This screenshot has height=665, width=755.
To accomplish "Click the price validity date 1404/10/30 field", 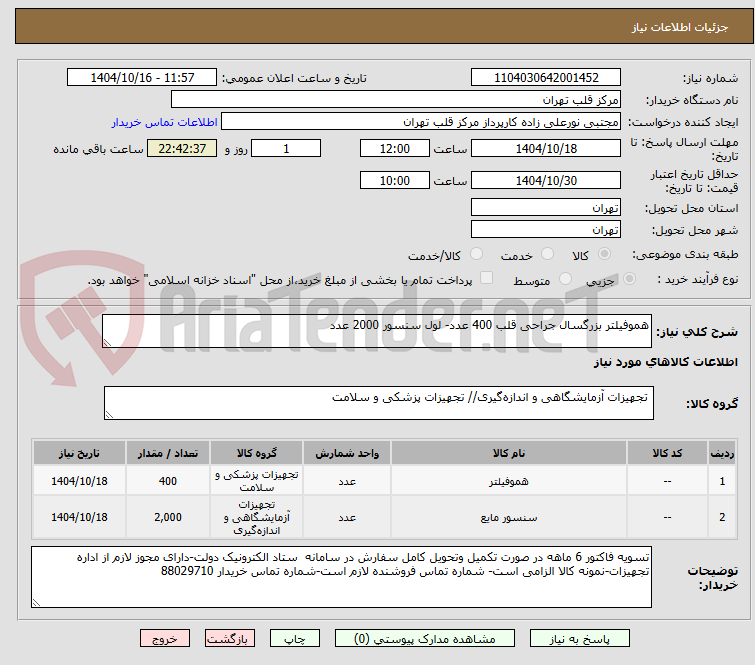I will click(x=546, y=181).
